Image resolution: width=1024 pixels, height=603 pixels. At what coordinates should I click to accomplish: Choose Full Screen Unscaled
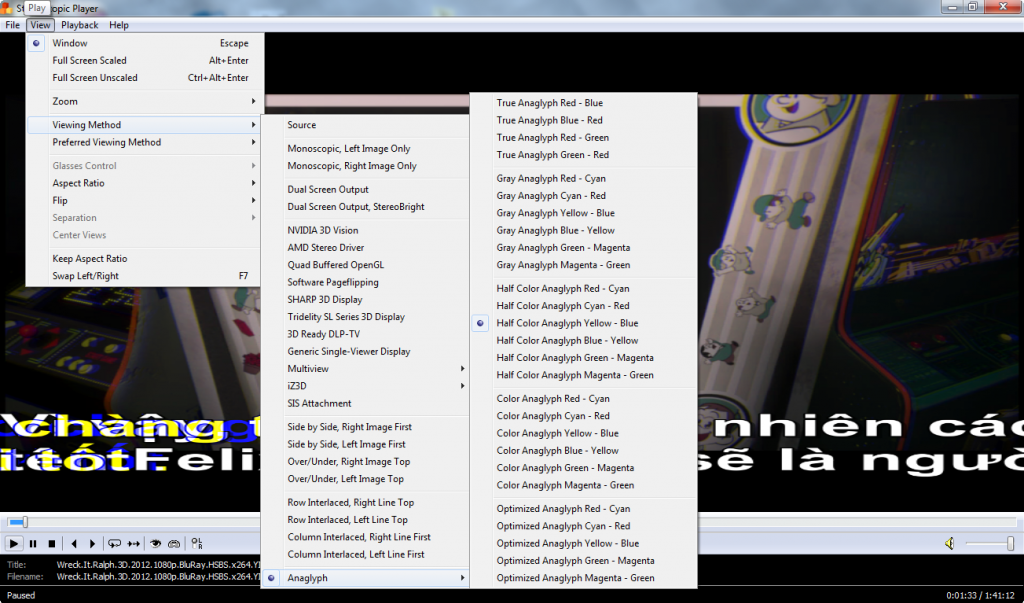pos(145,77)
